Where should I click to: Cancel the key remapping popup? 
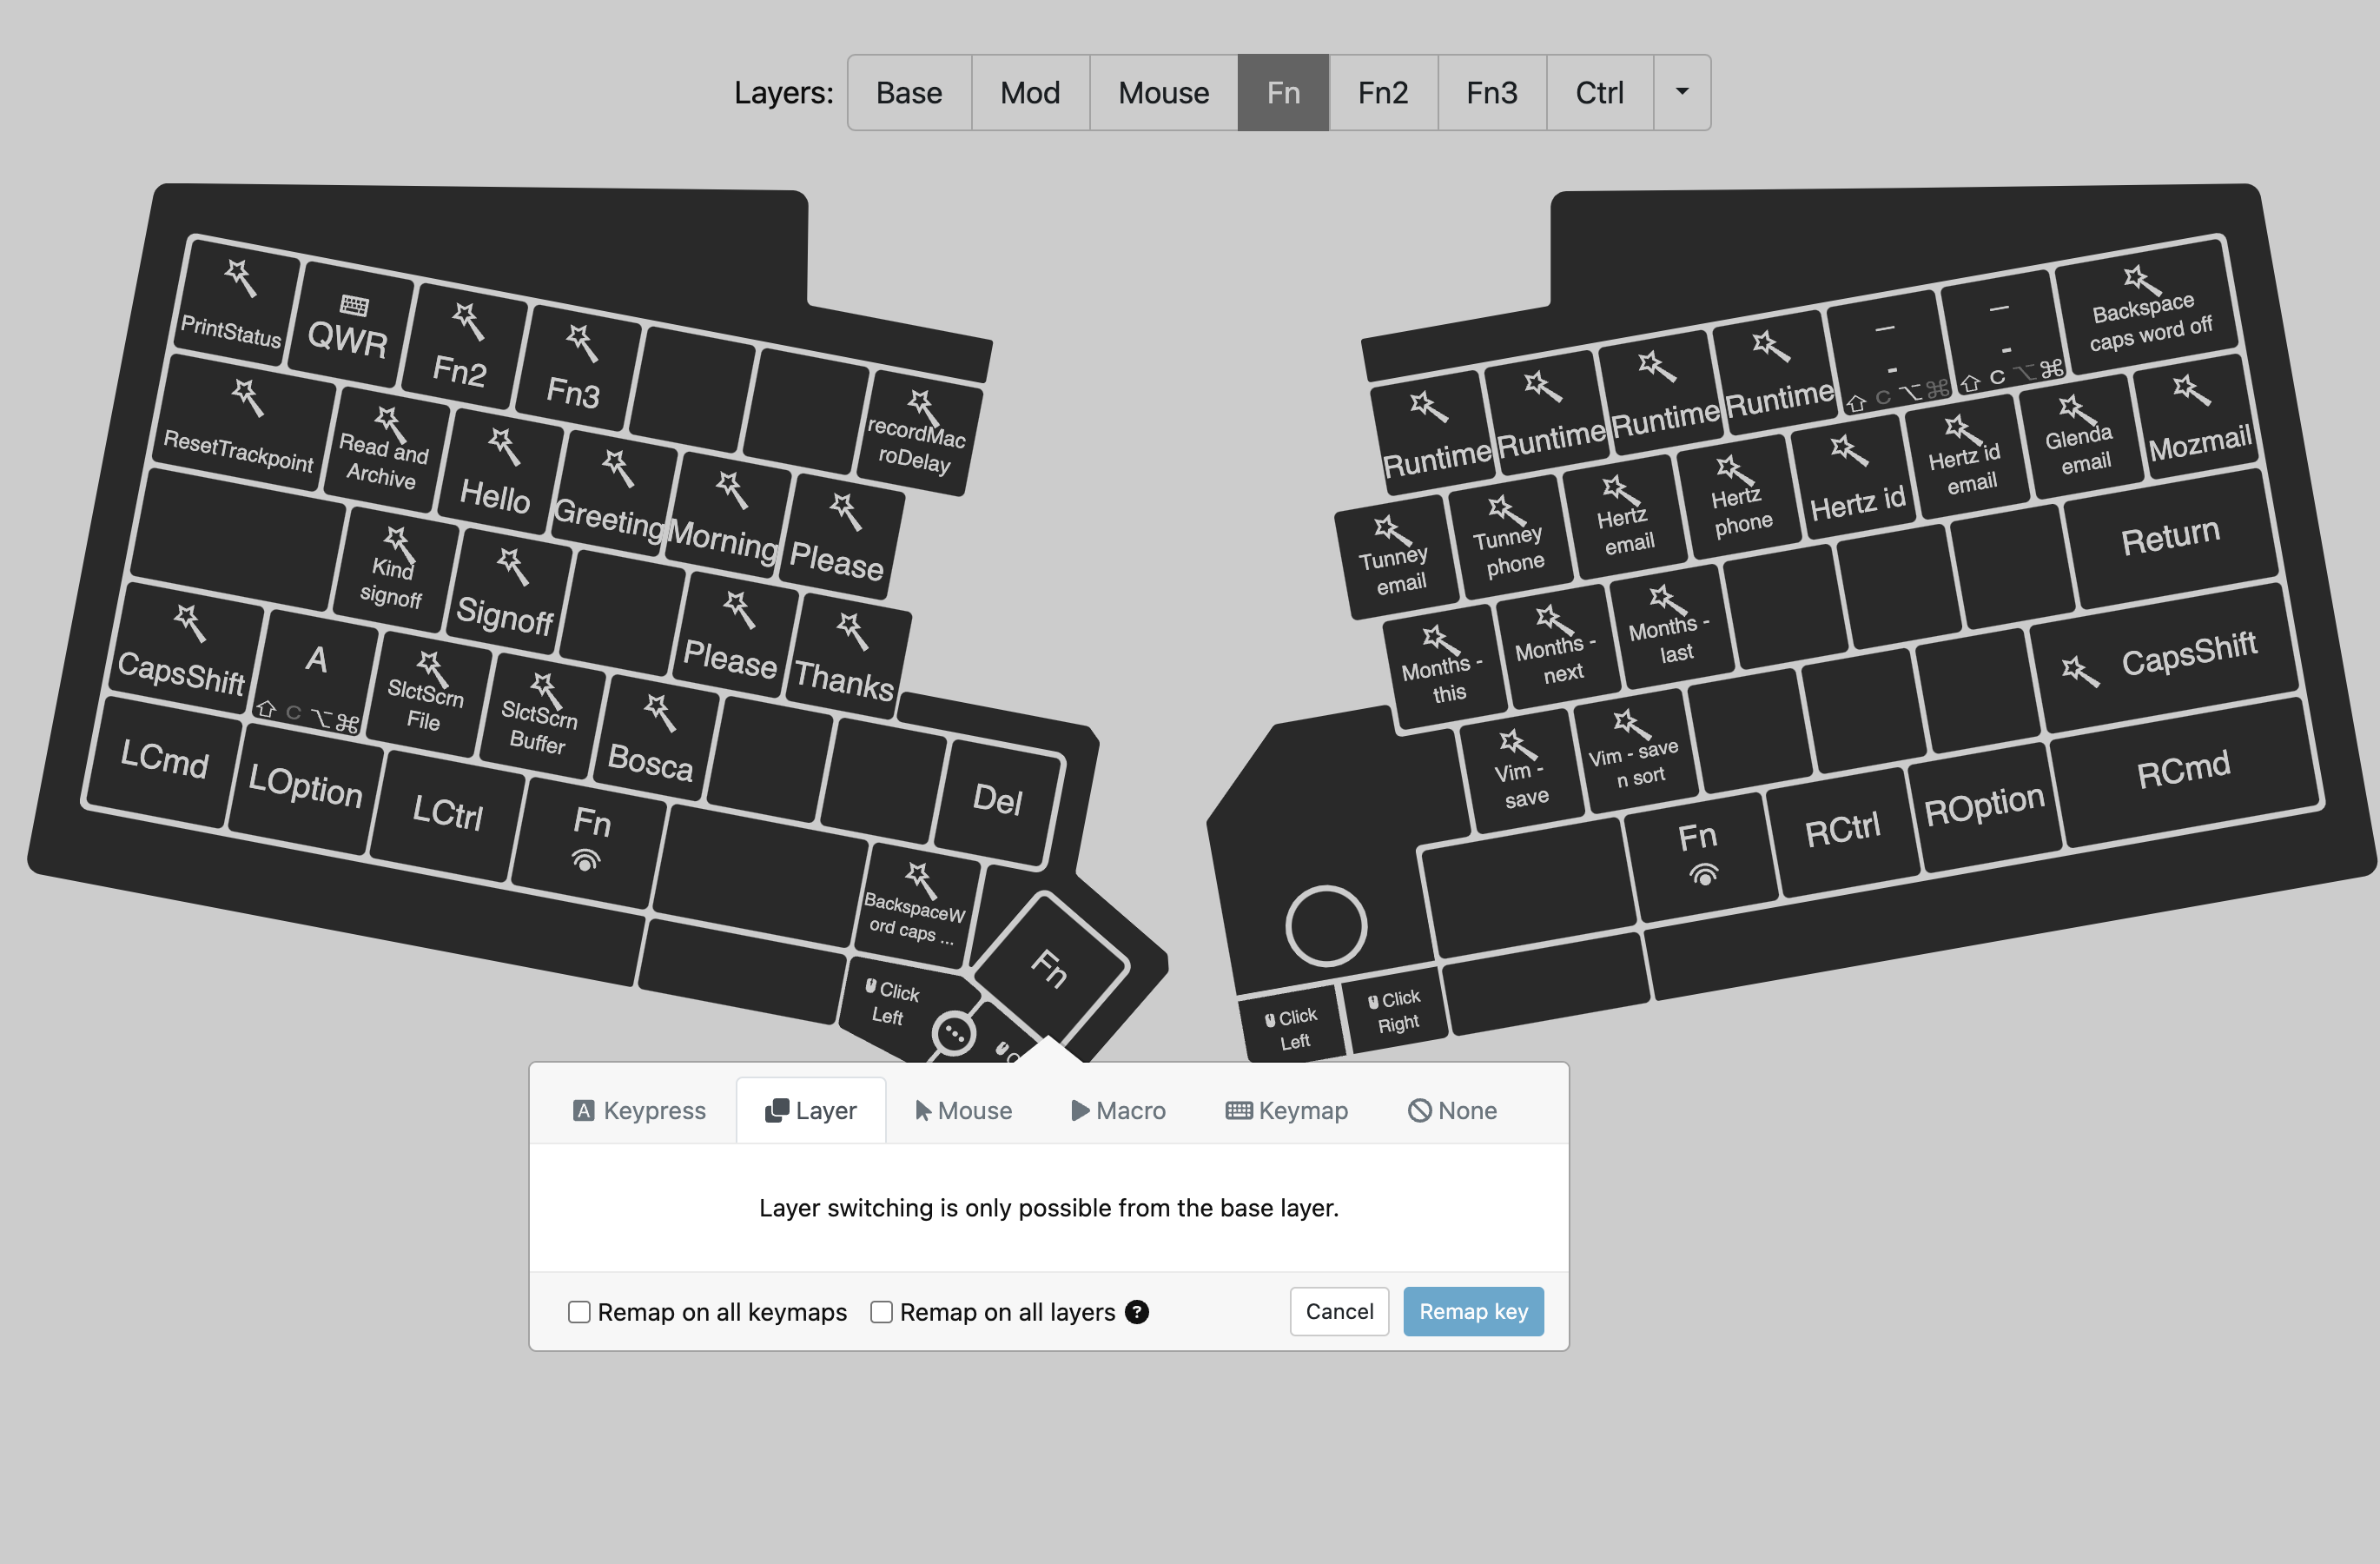1339,1311
